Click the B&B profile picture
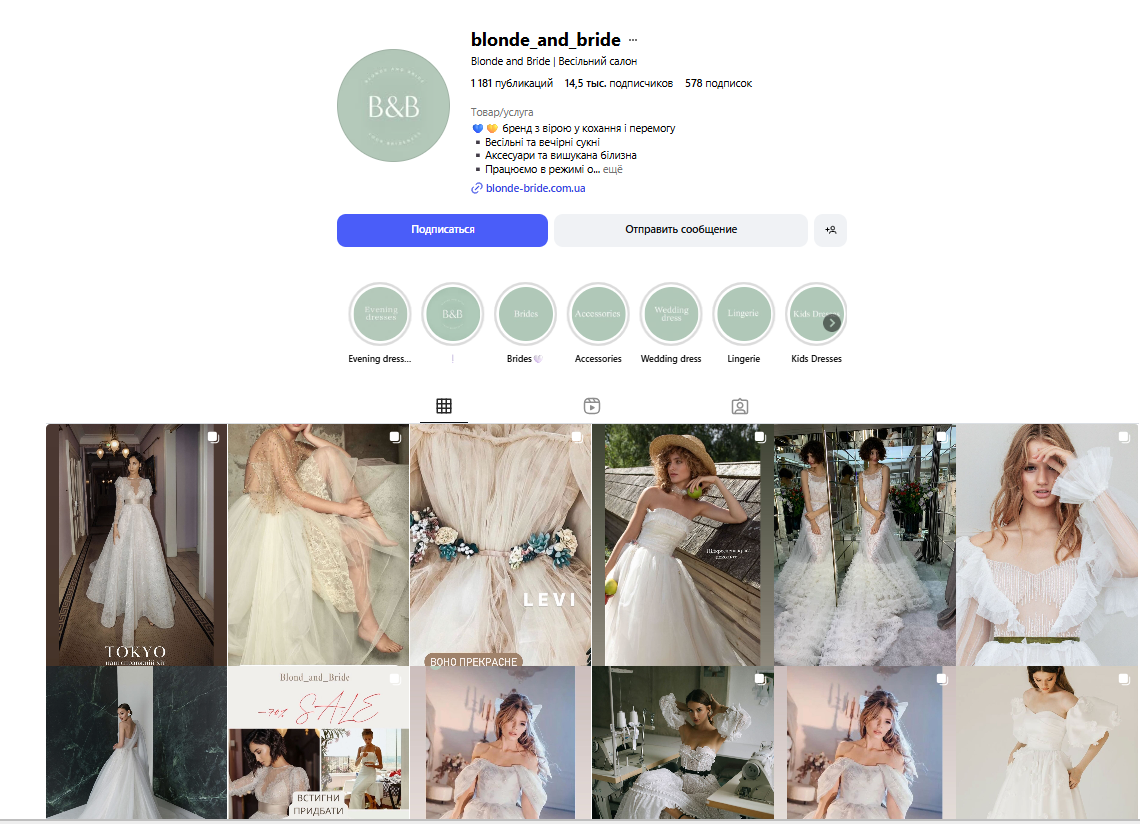The width and height of the screenshot is (1140, 824). [x=393, y=105]
